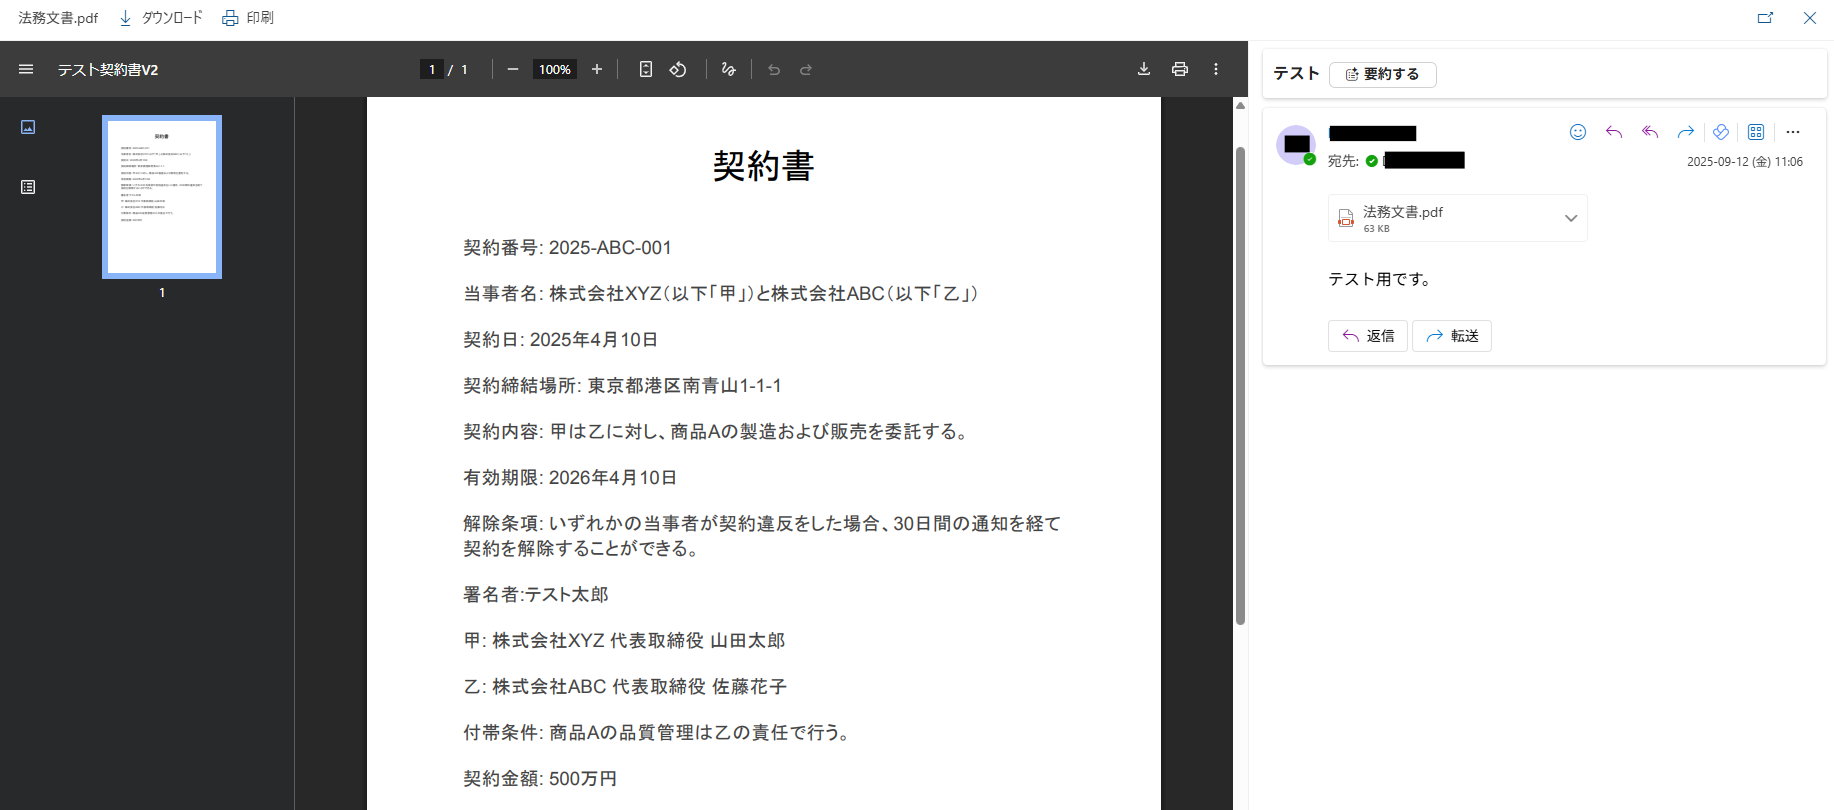Image resolution: width=1834 pixels, height=810 pixels.
Task: Switch sidebar to document outline view
Action: click(x=28, y=187)
